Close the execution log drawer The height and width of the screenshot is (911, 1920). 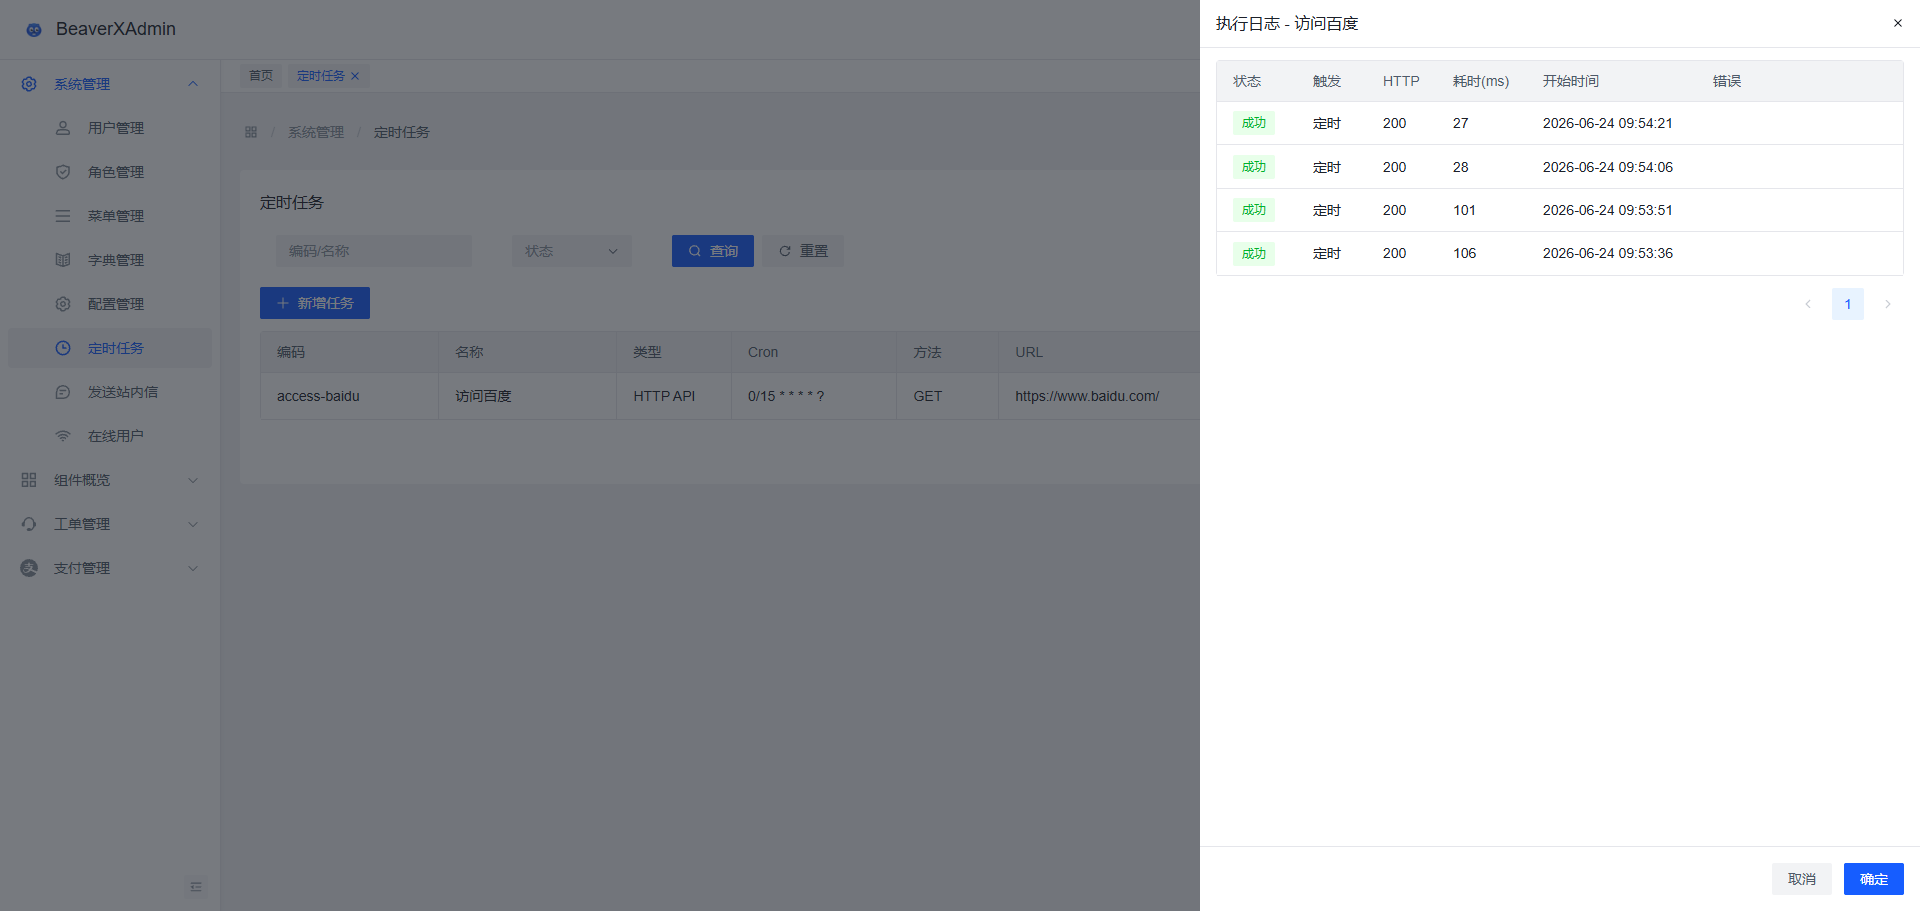tap(1897, 23)
